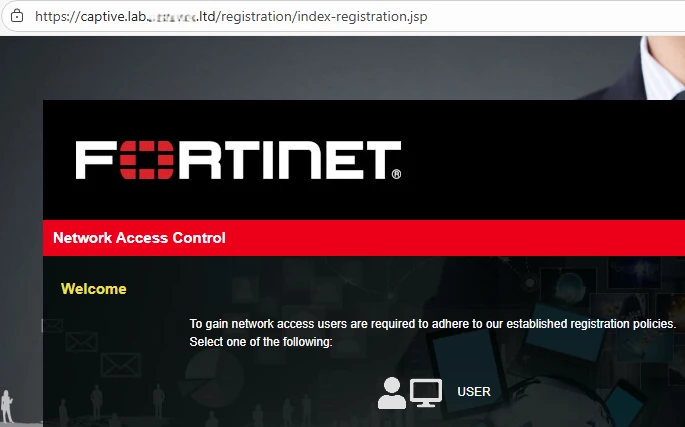
Task: Click the Network Access Control heading
Action: click(139, 238)
